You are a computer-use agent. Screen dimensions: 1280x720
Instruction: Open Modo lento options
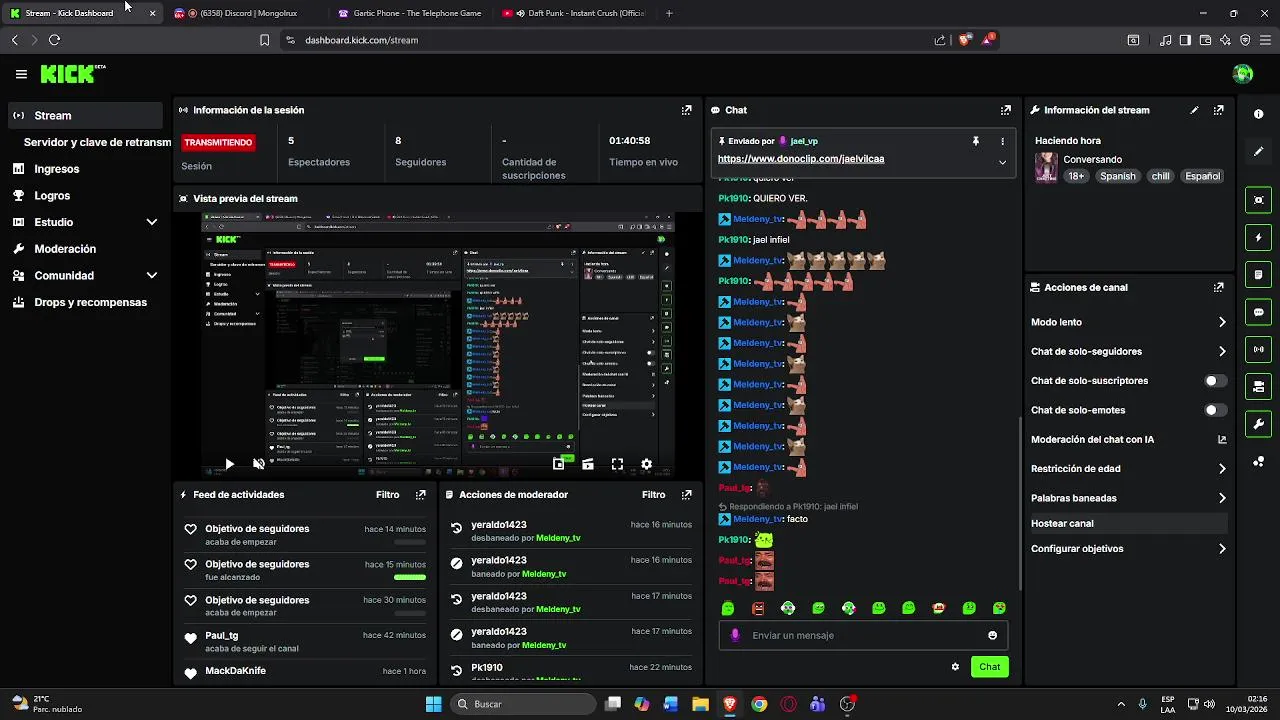coord(1127,322)
